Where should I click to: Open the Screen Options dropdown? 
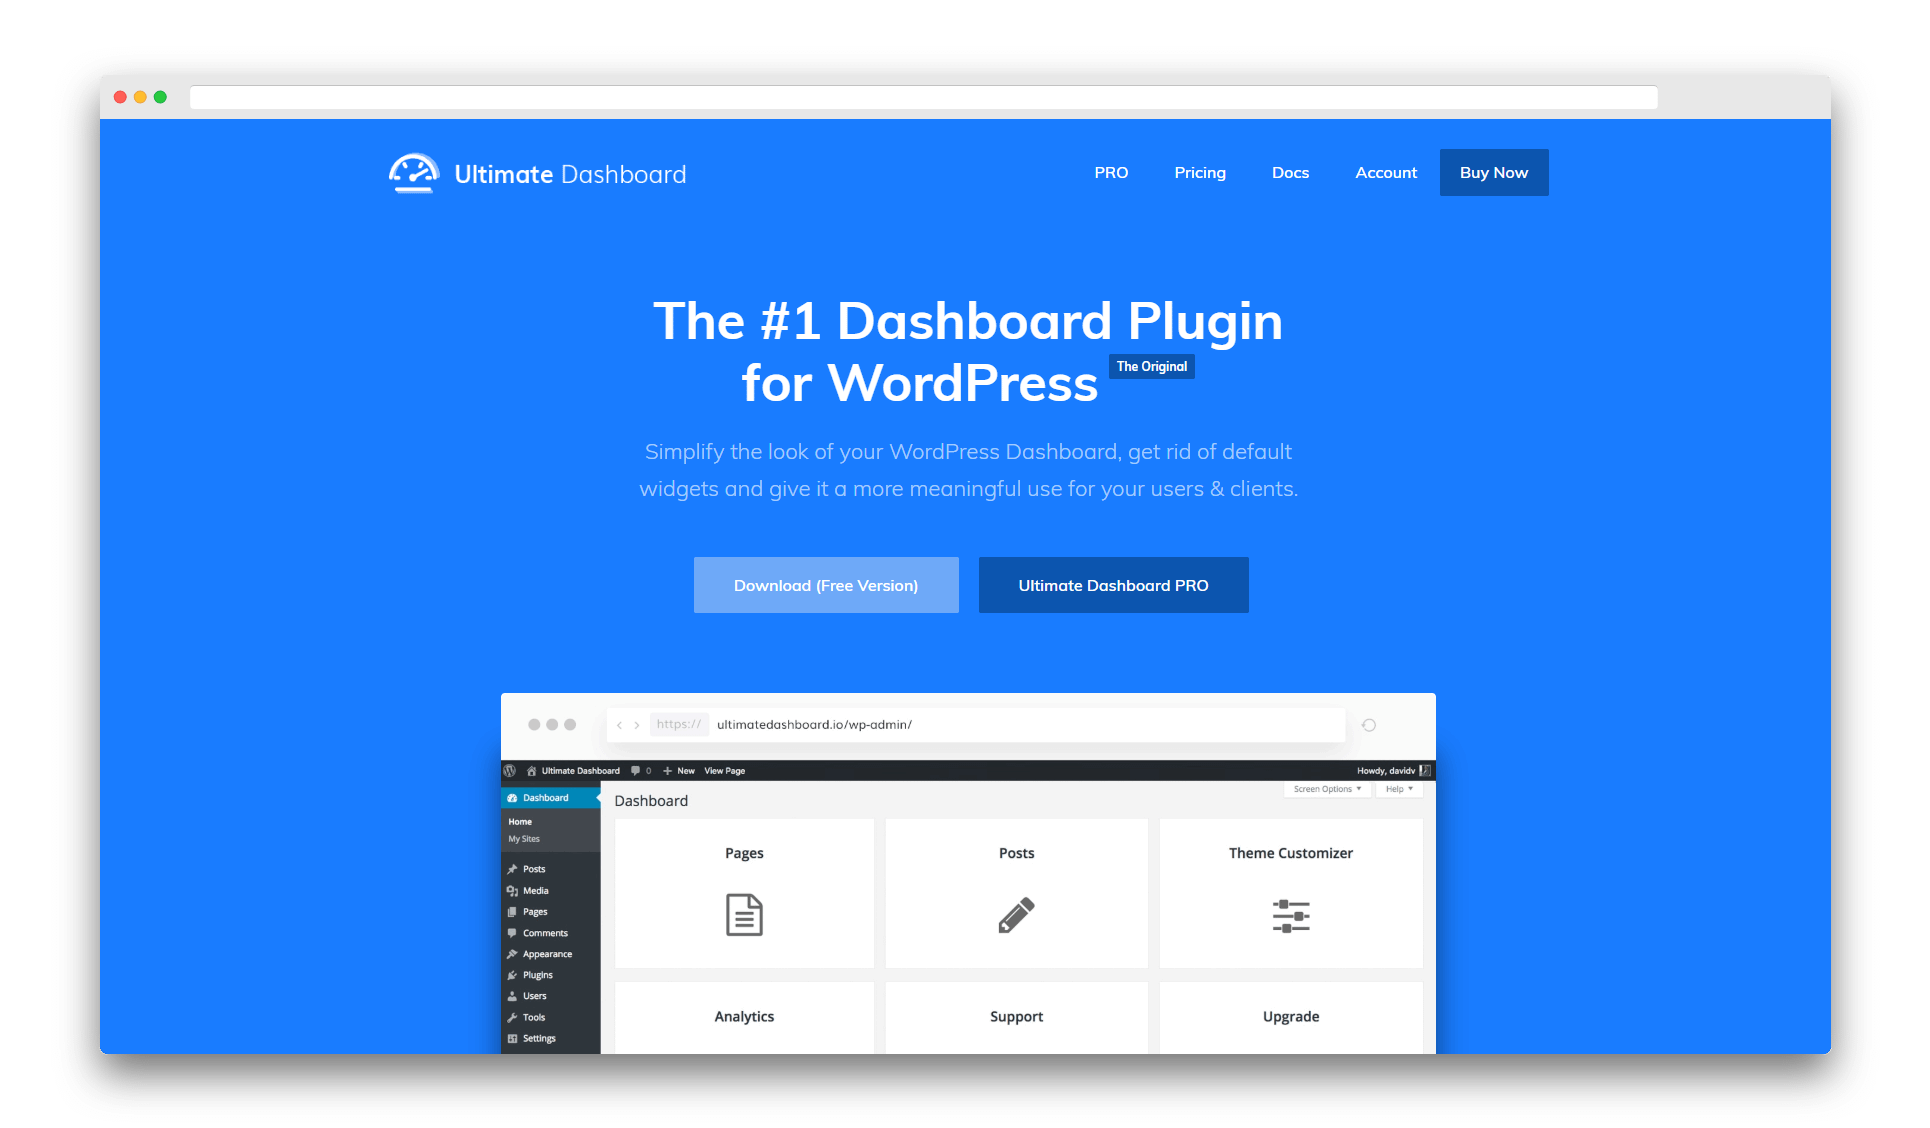(x=1327, y=789)
